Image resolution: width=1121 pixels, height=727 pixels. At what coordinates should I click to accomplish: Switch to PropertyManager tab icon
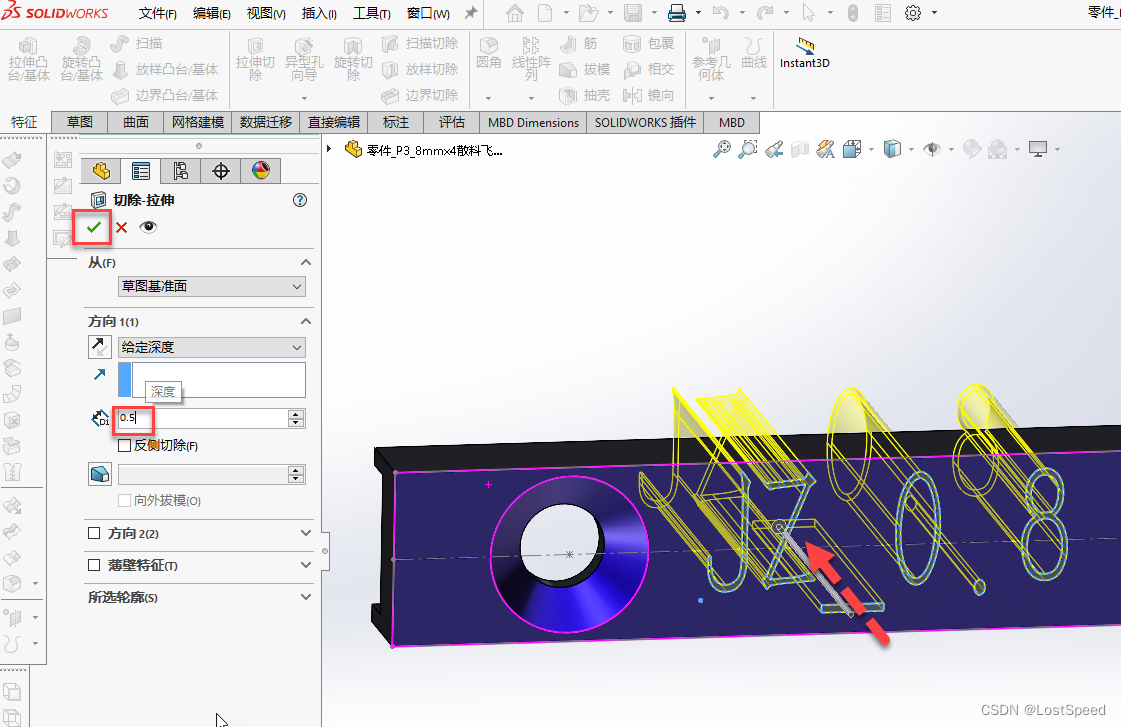tap(141, 171)
